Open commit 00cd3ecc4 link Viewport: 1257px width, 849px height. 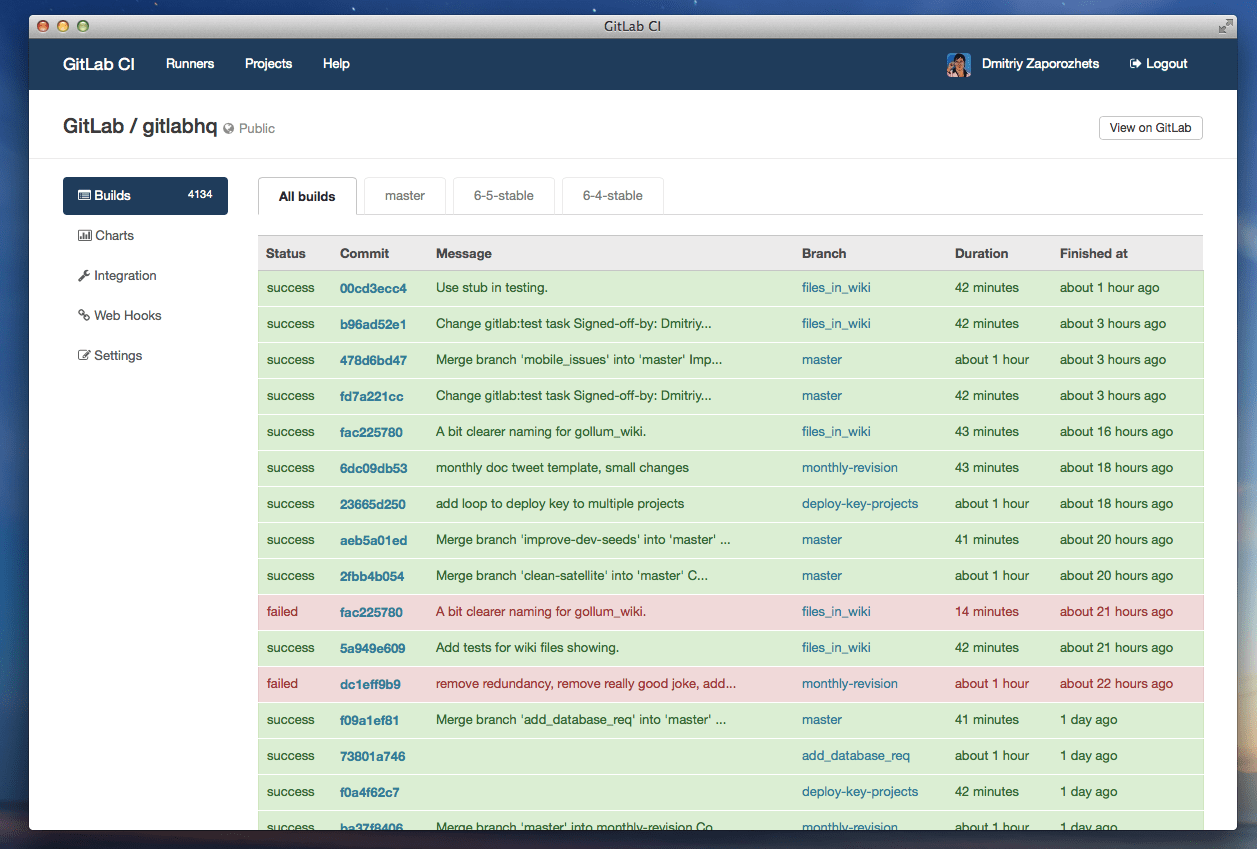click(x=373, y=288)
